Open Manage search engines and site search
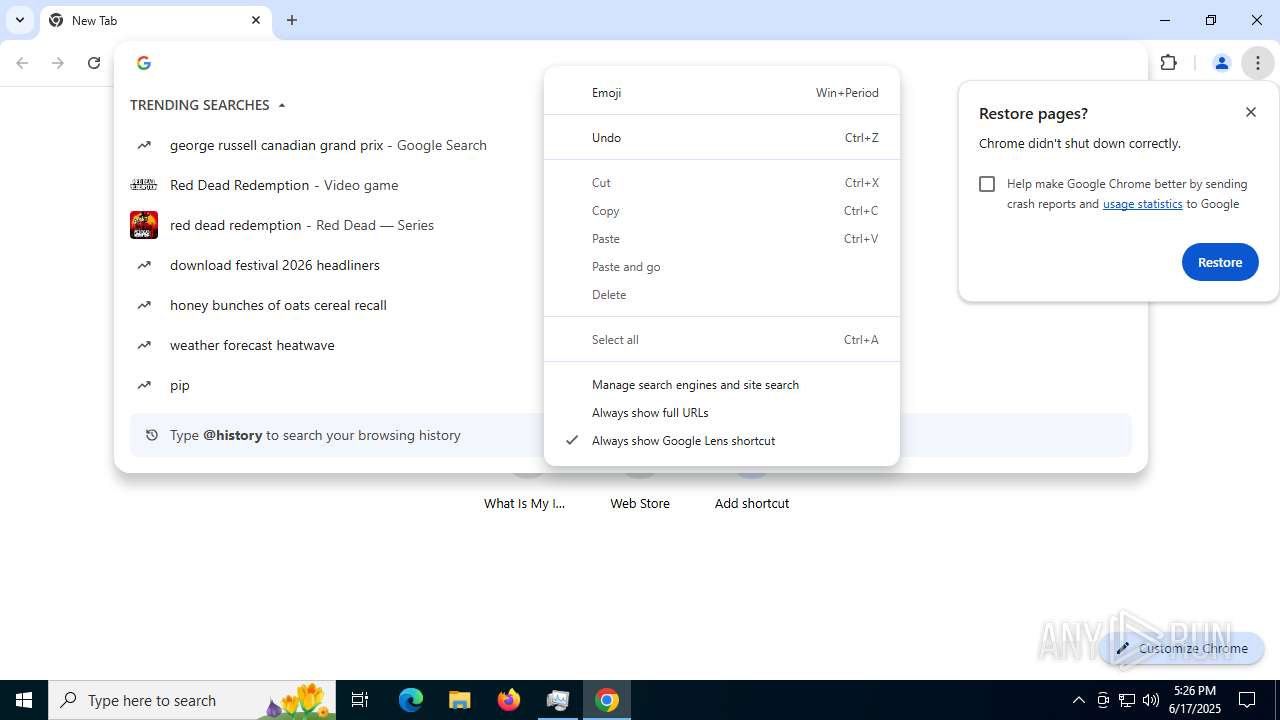 click(722, 385)
